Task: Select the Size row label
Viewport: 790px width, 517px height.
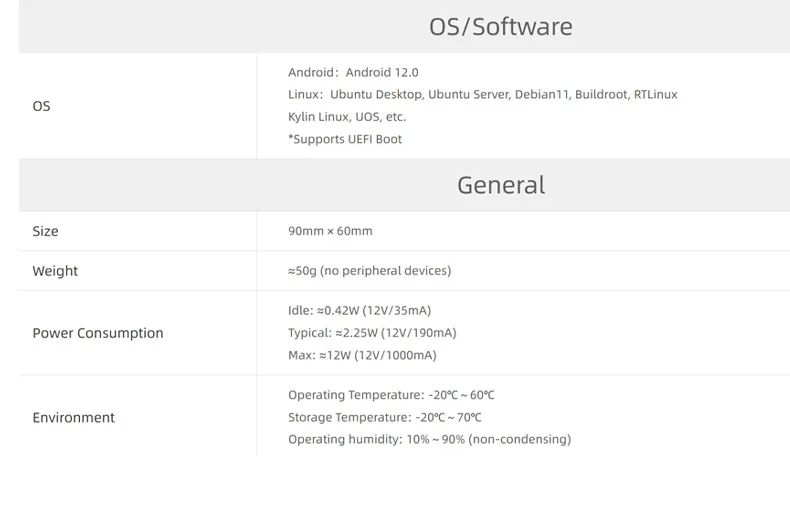Action: click(45, 231)
